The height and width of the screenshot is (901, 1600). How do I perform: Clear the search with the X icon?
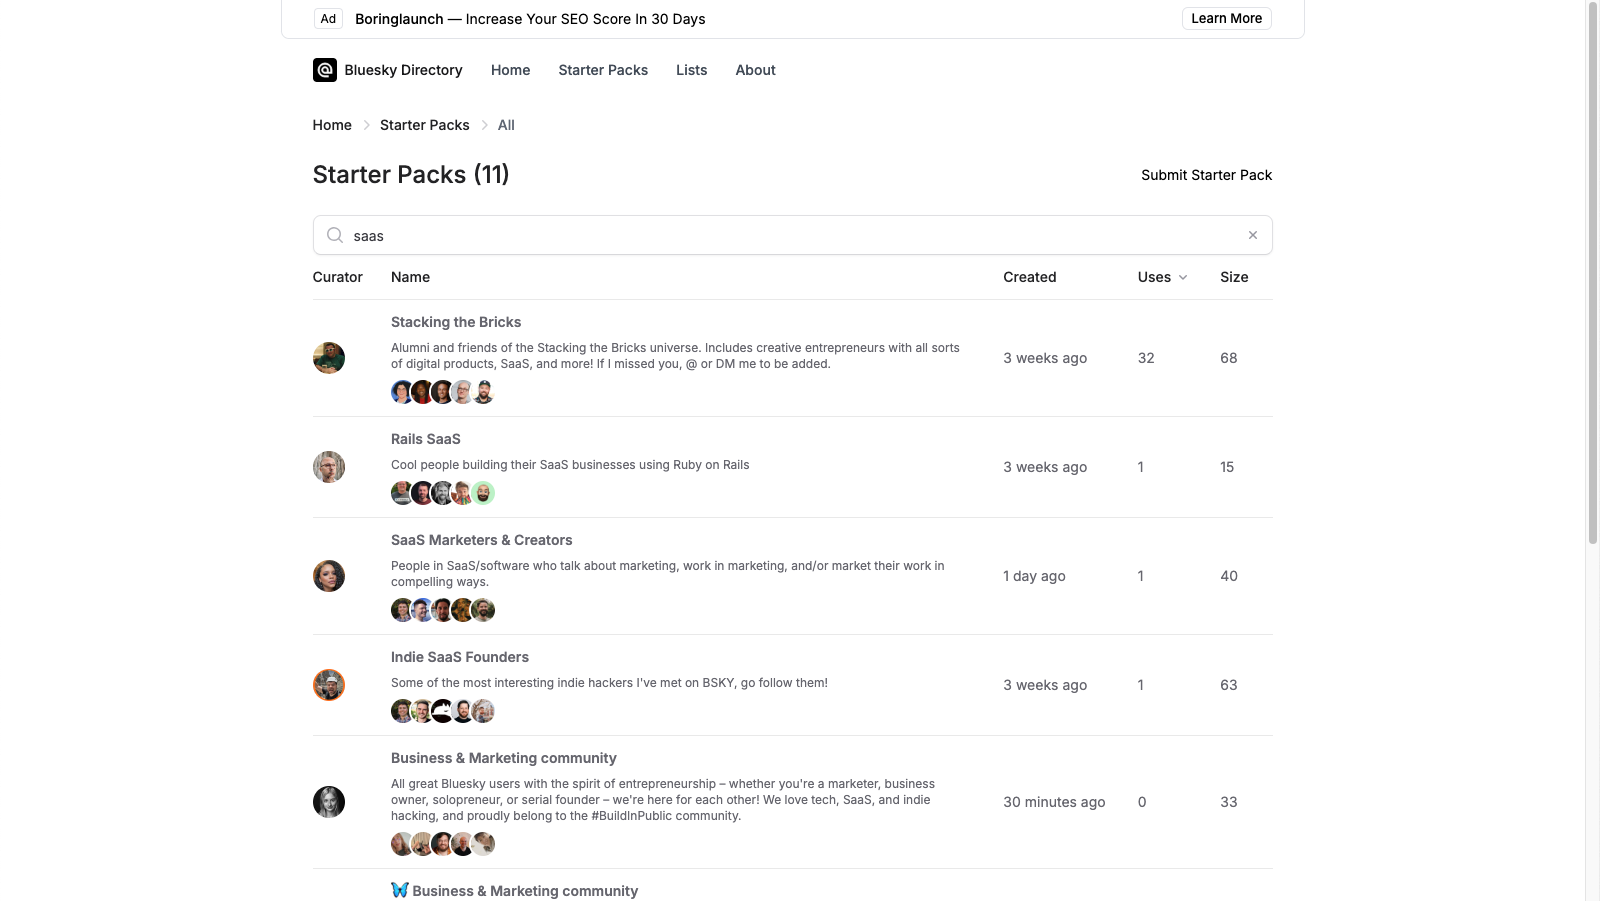pos(1252,235)
